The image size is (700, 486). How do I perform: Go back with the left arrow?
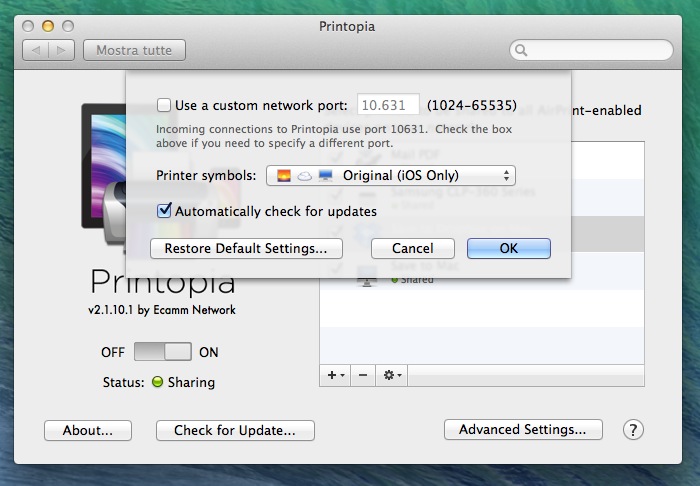[36, 50]
